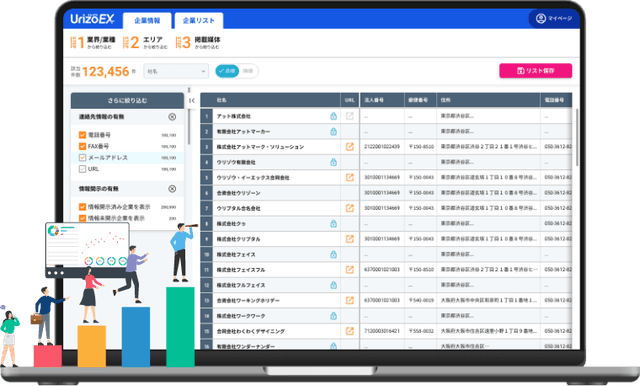Open URL link icon in row 3

pos(350,147)
